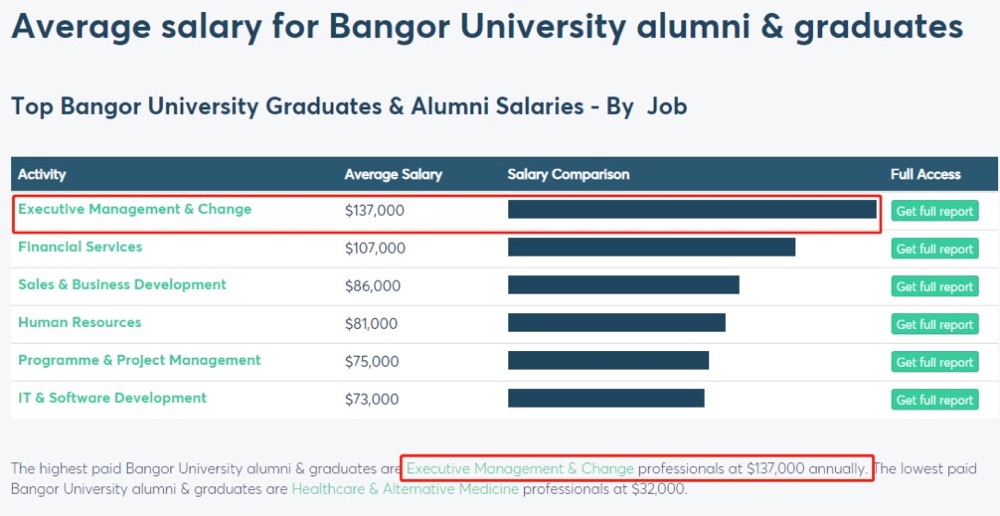Open Executive Management & Change link in table
The image size is (1000, 516).
(135, 210)
